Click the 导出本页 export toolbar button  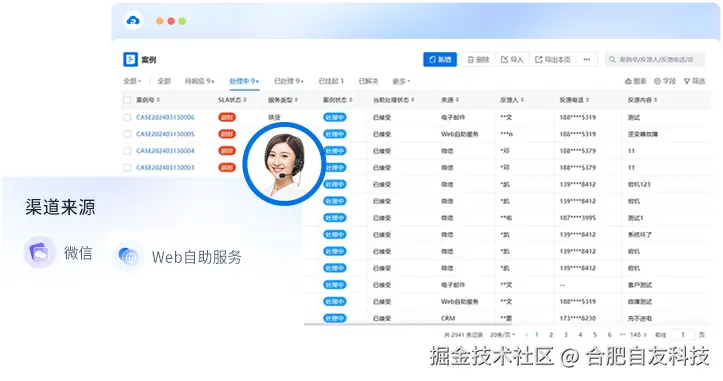click(553, 60)
